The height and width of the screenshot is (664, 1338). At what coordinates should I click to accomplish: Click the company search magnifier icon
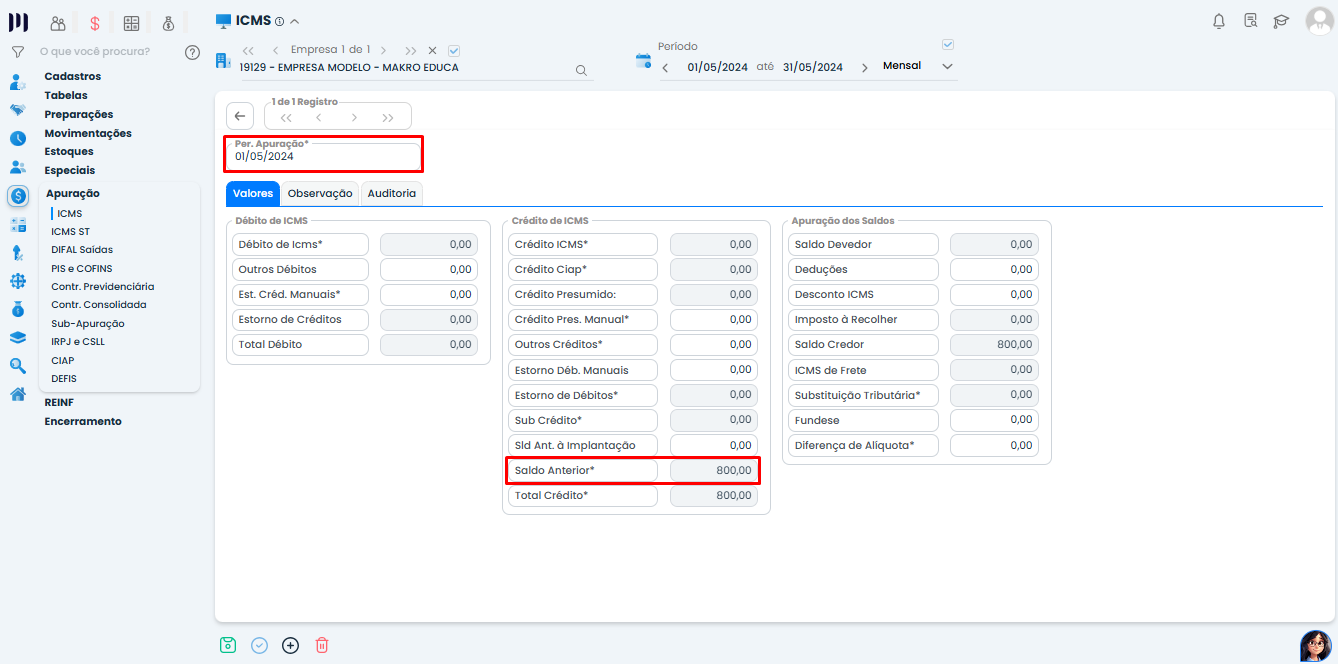(581, 70)
